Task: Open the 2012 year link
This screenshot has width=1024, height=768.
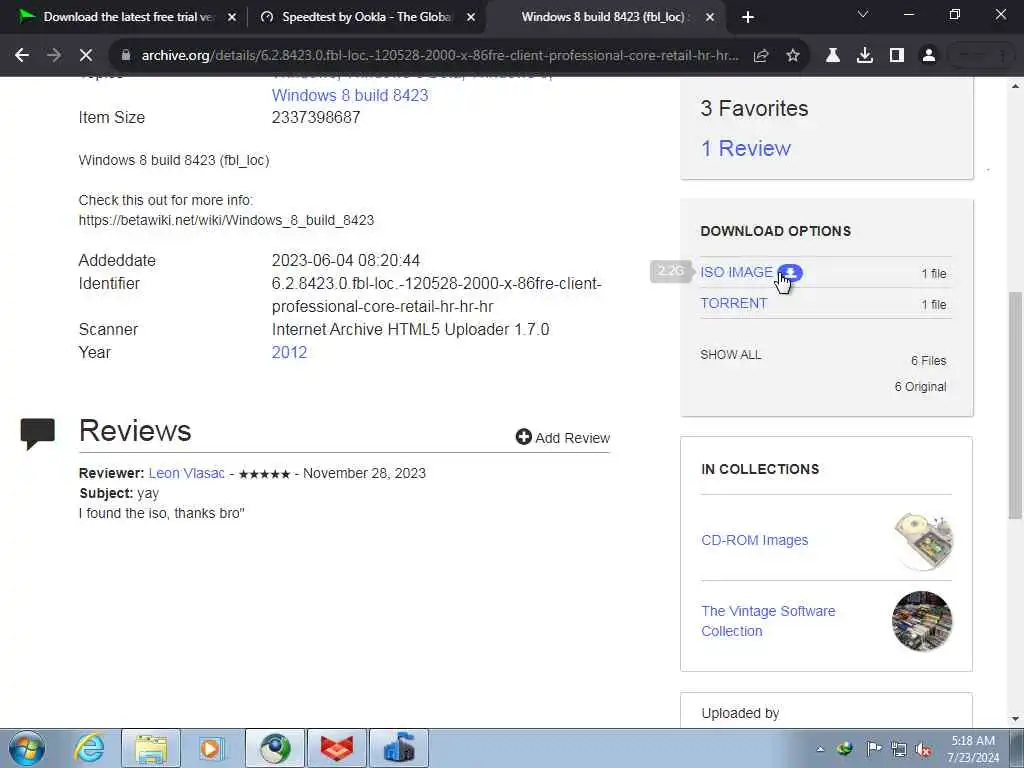Action: point(289,353)
